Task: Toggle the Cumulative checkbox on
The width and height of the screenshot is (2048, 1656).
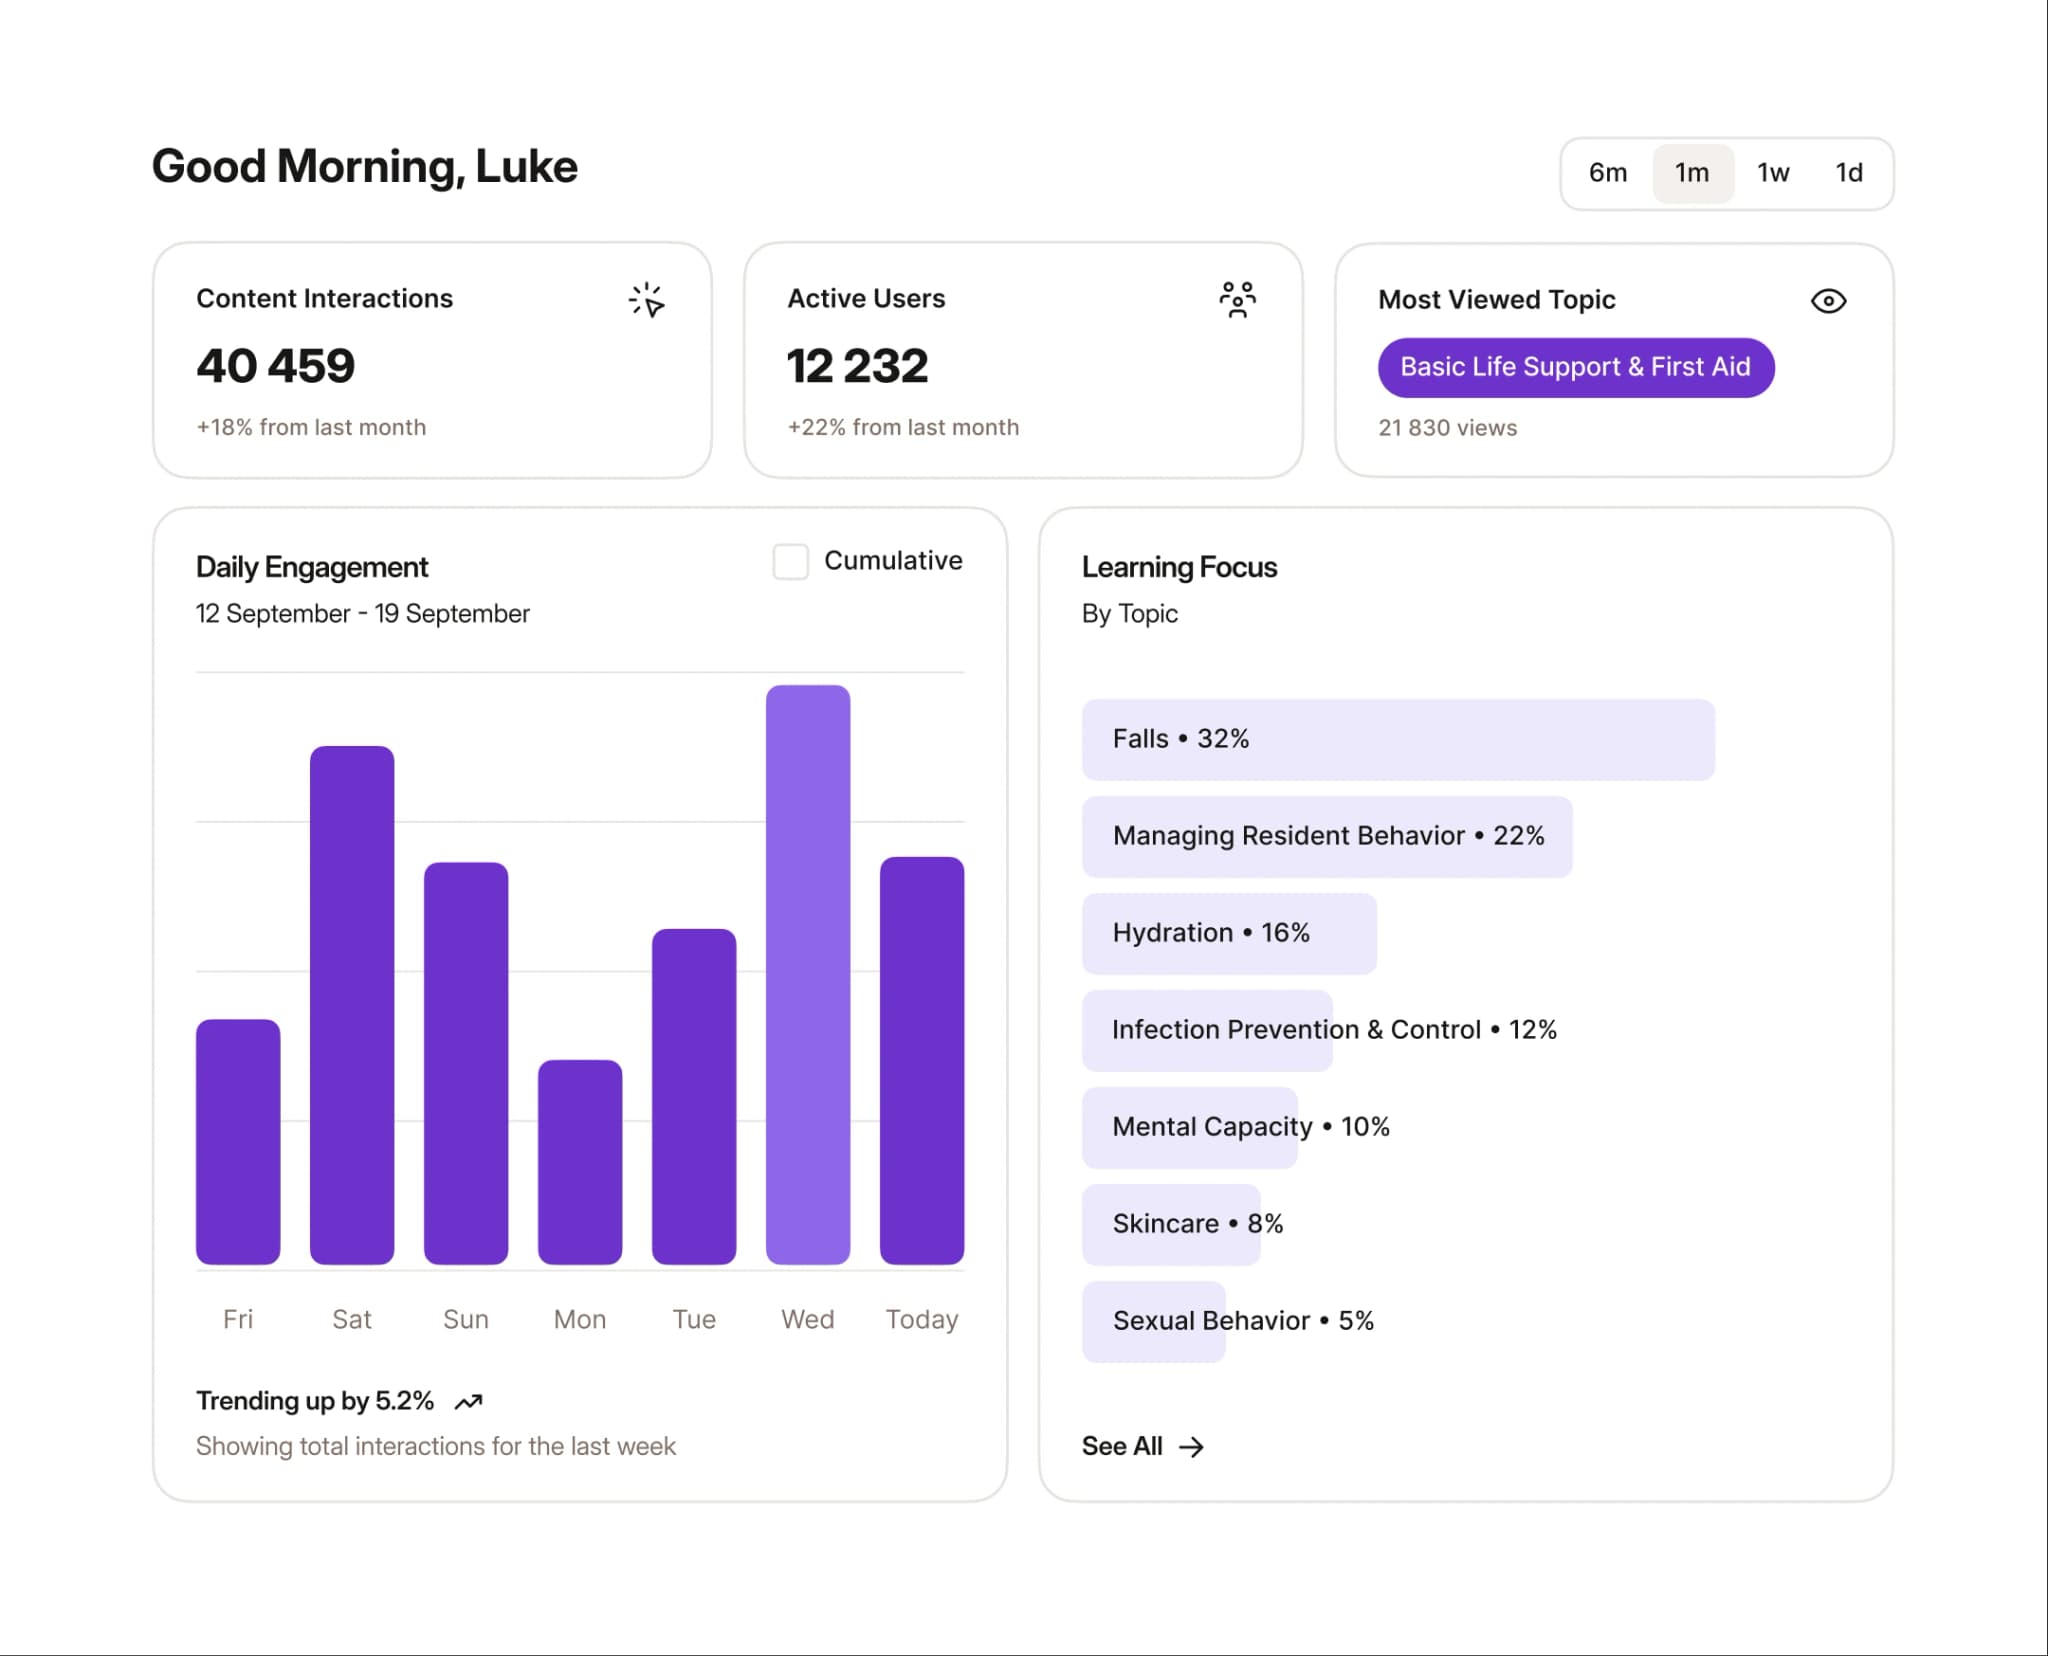Action: (791, 559)
